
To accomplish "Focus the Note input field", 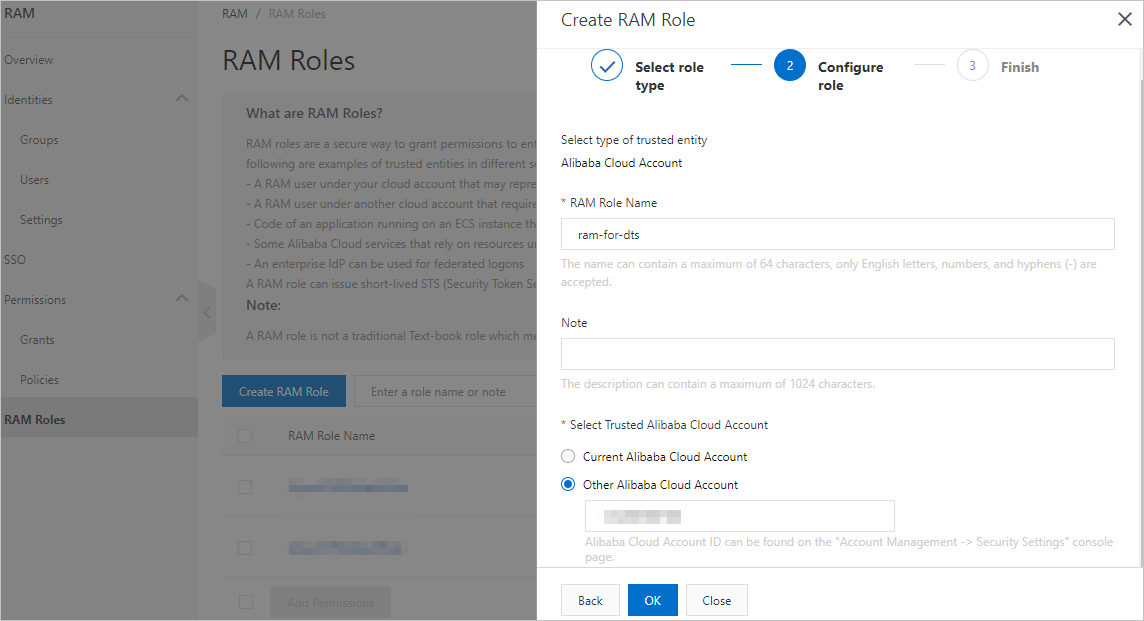I will coord(838,354).
